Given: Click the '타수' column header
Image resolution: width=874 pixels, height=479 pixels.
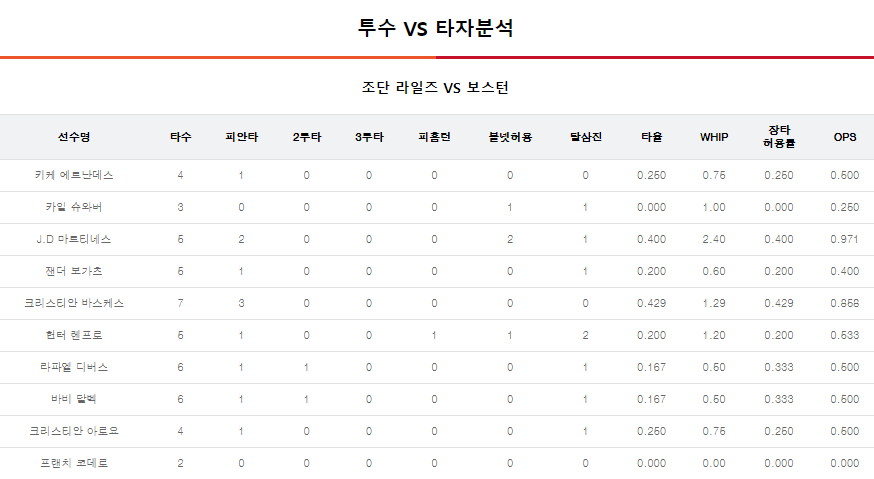Looking at the screenshot, I should tap(181, 137).
